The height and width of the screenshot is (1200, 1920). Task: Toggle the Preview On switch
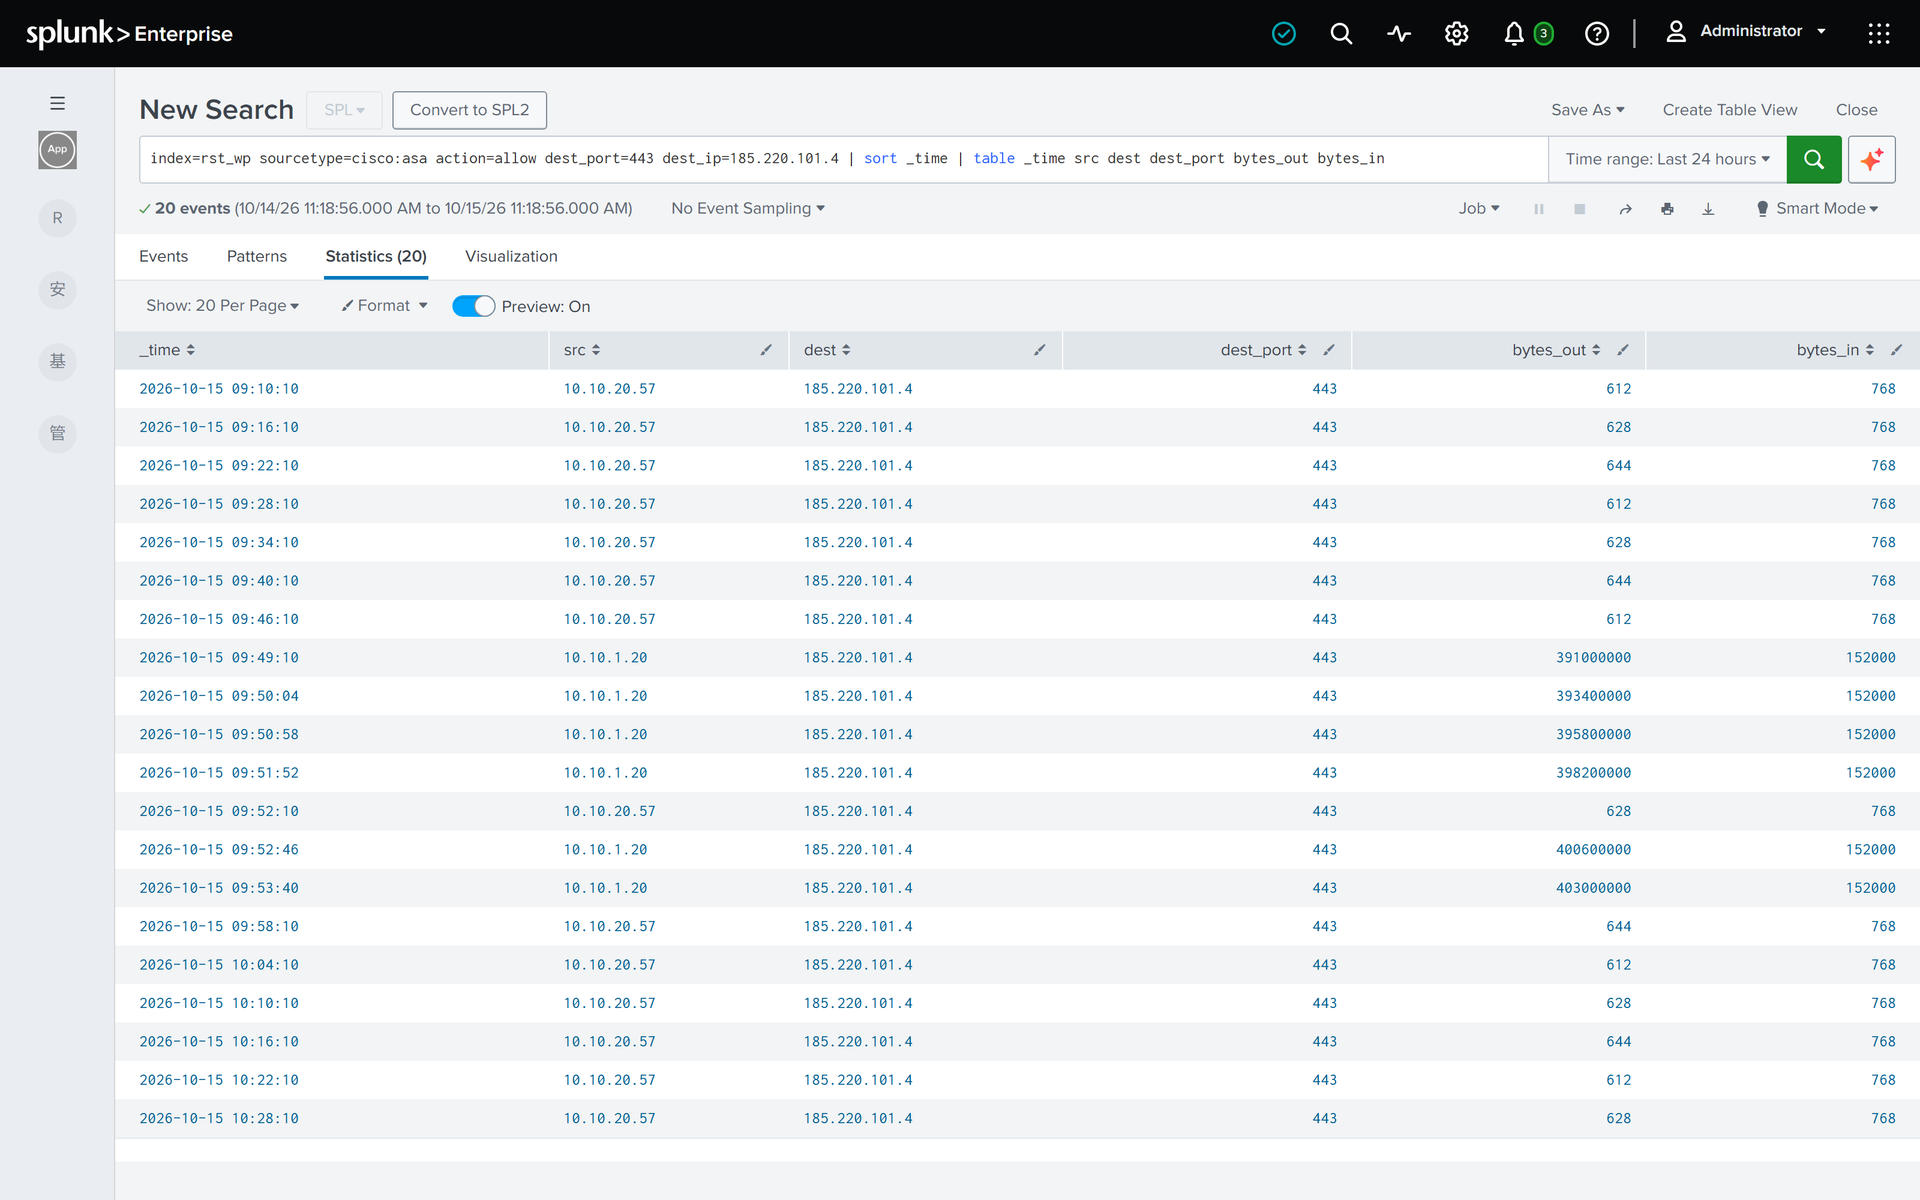click(x=473, y=306)
